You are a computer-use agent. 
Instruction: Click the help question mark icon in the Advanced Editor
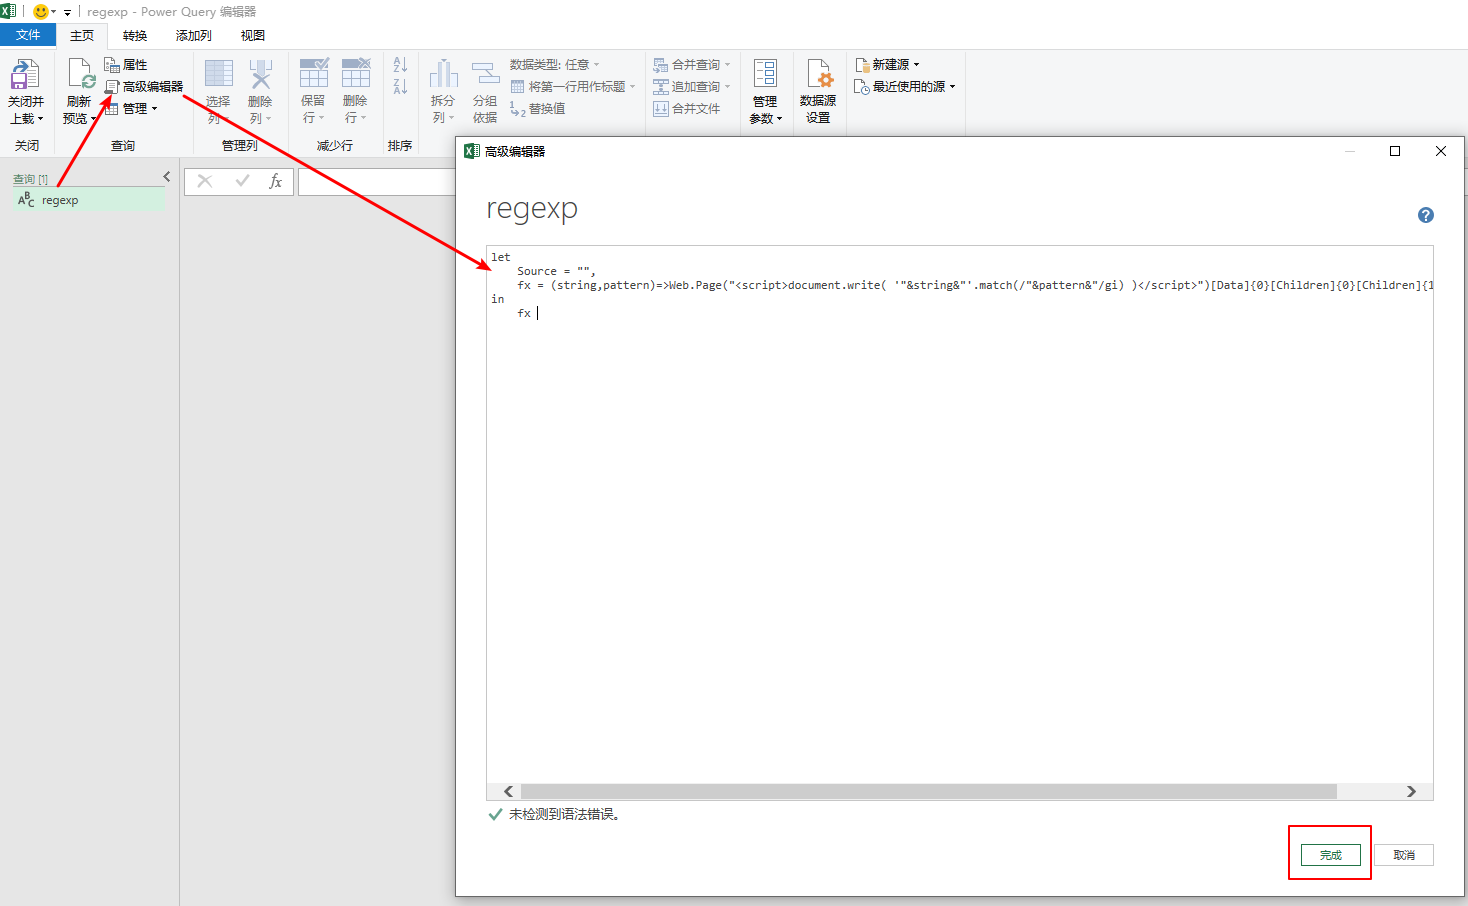coord(1426,215)
